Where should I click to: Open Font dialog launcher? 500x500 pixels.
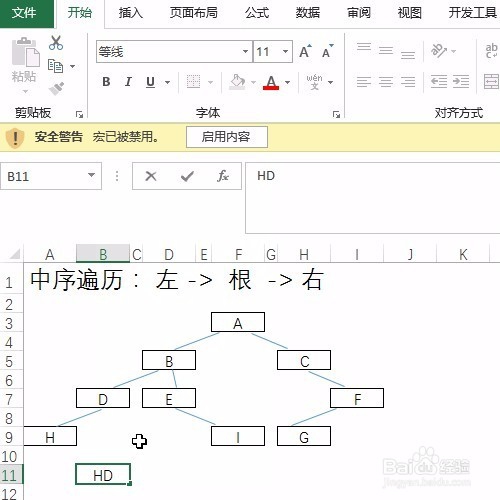pos(336,115)
